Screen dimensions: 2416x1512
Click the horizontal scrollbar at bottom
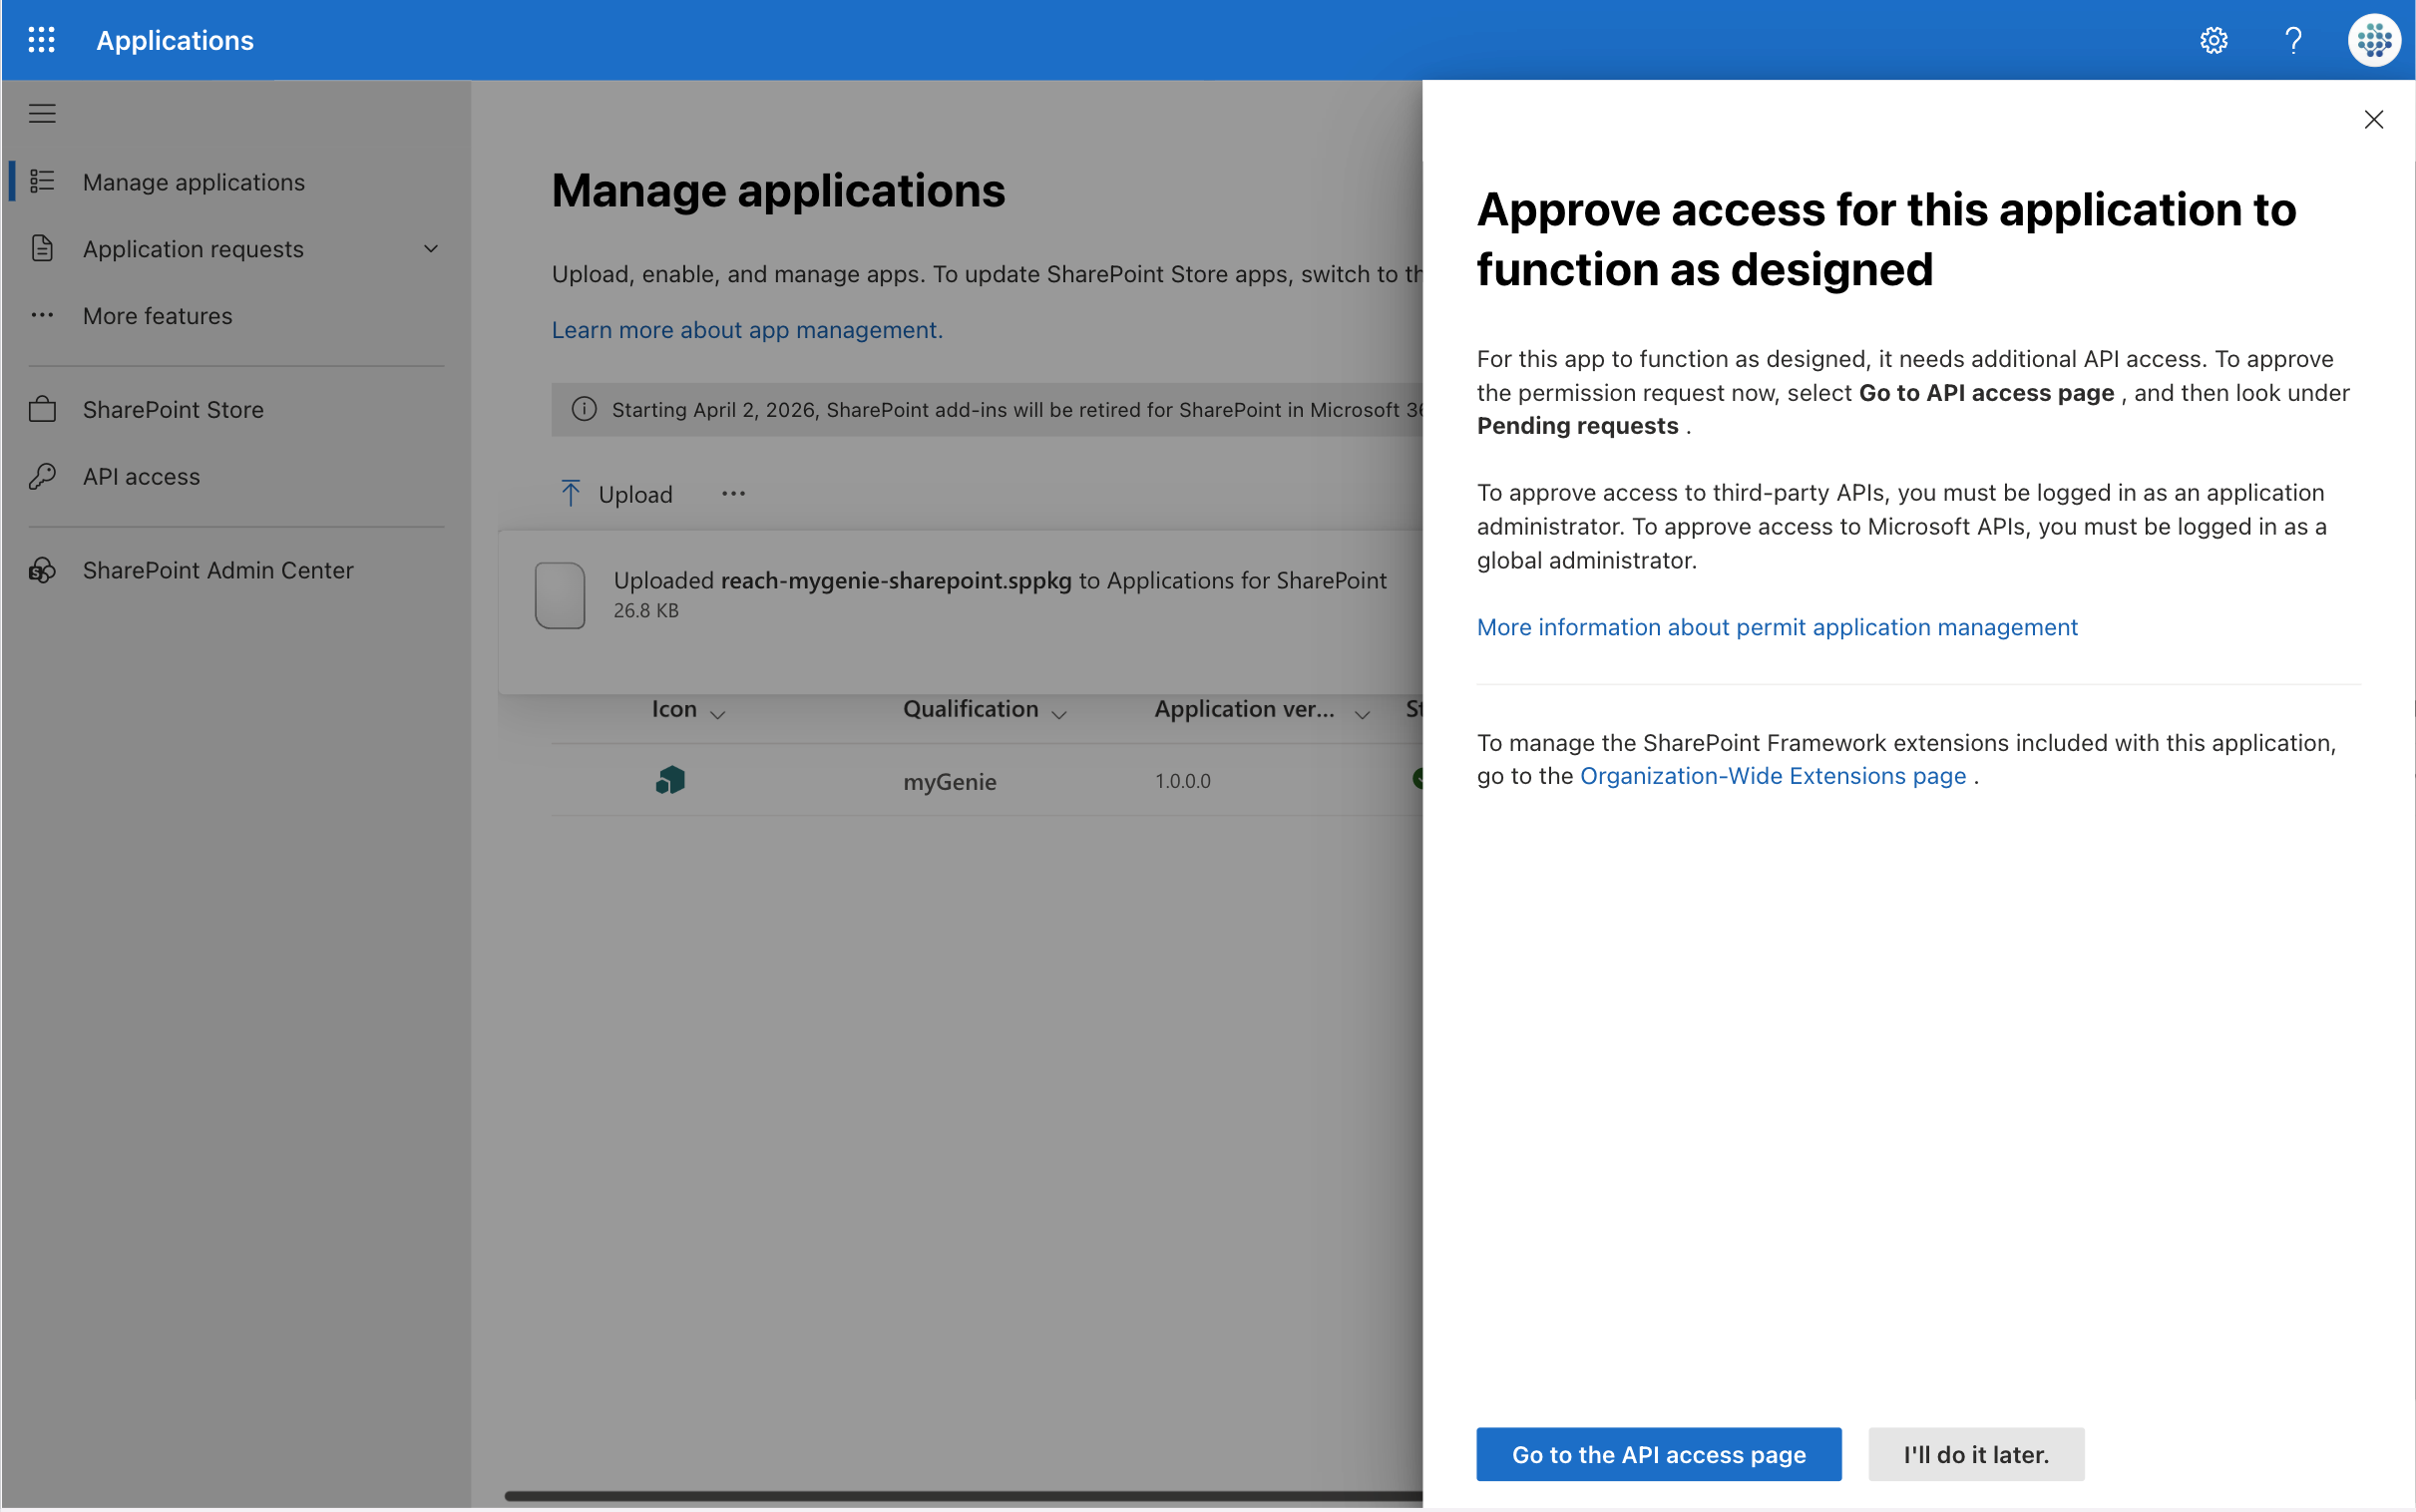[x=963, y=1496]
